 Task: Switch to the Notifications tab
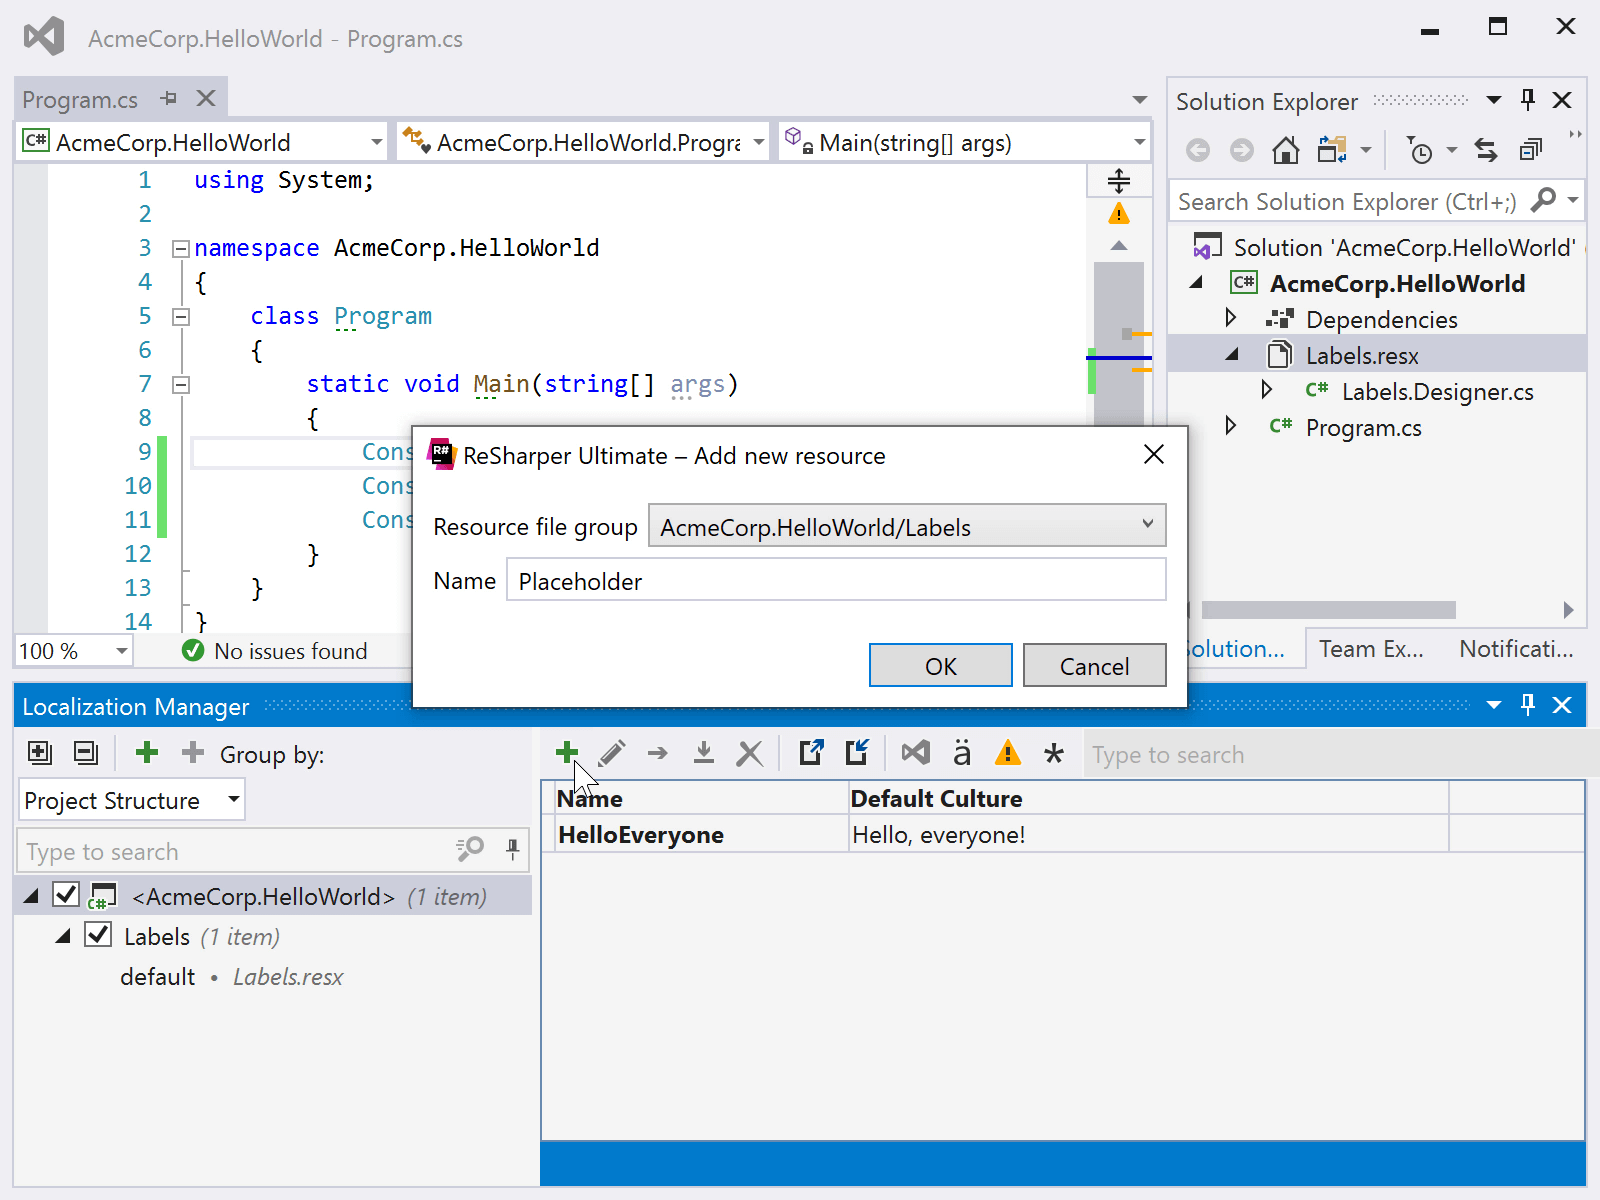pyautogui.click(x=1516, y=649)
